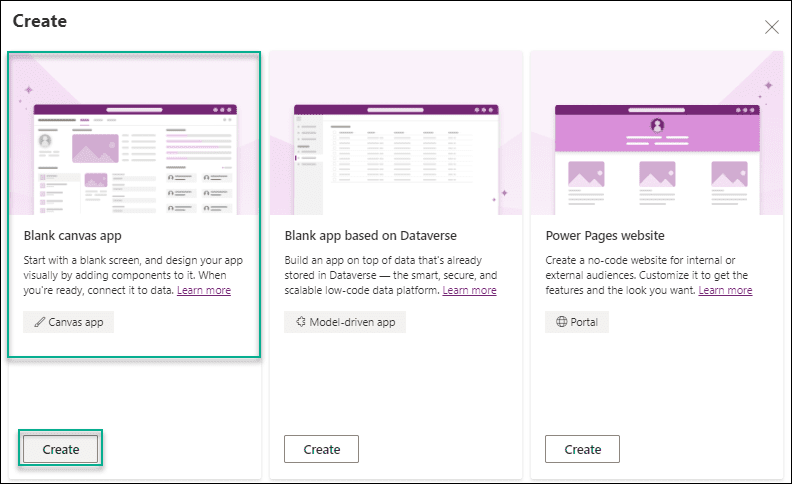Click the Create dialog heading

pos(39,21)
